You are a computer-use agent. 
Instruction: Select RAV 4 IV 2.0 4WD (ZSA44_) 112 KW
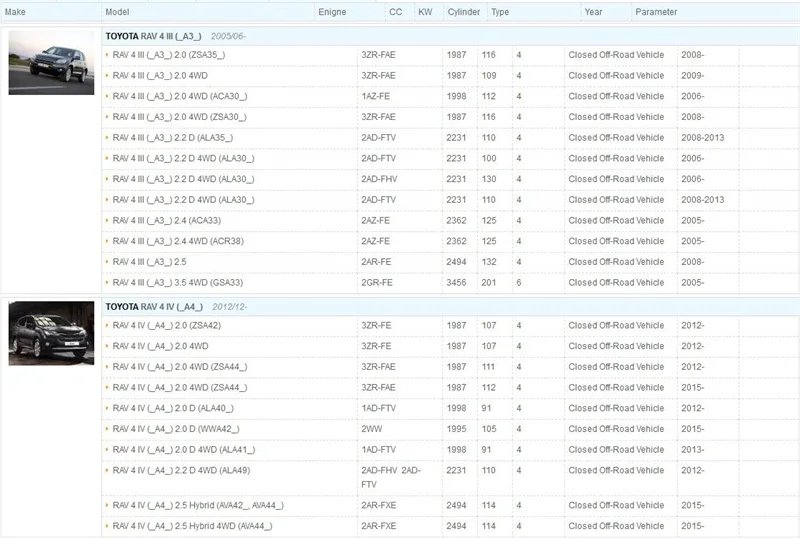pyautogui.click(x=180, y=387)
